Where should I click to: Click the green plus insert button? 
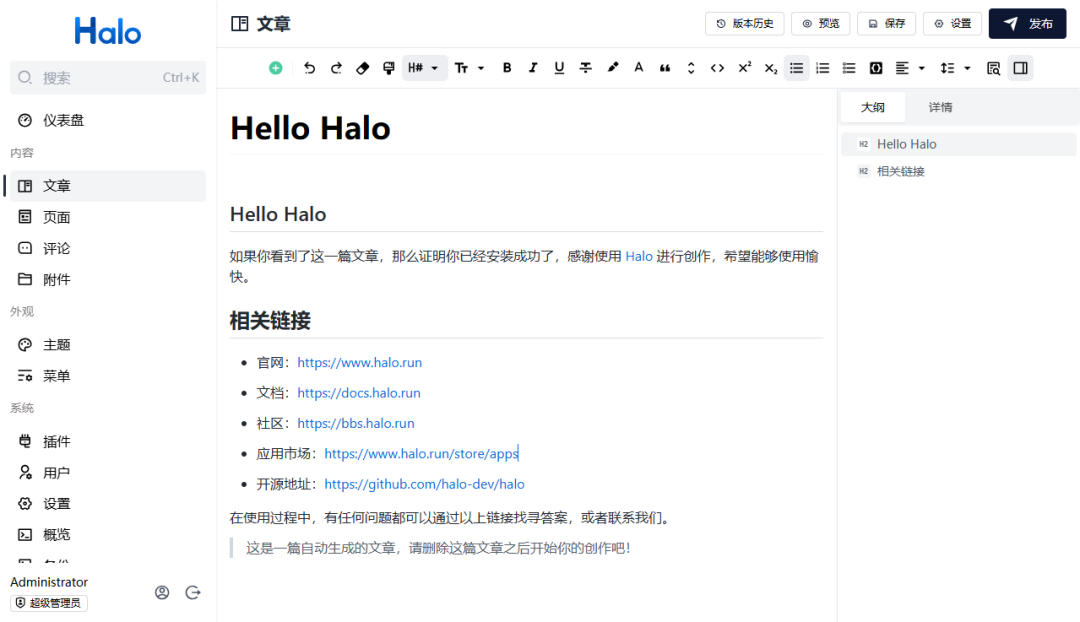[276, 68]
